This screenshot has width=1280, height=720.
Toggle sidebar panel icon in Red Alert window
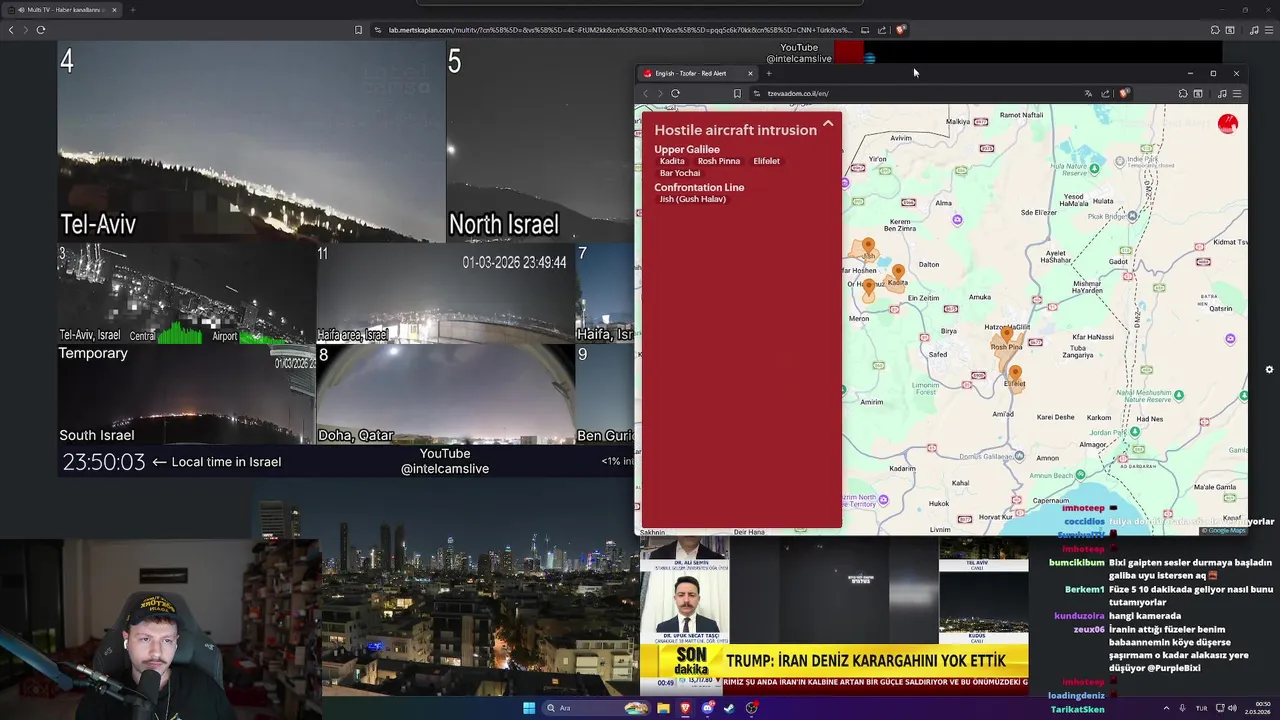pos(1198,93)
